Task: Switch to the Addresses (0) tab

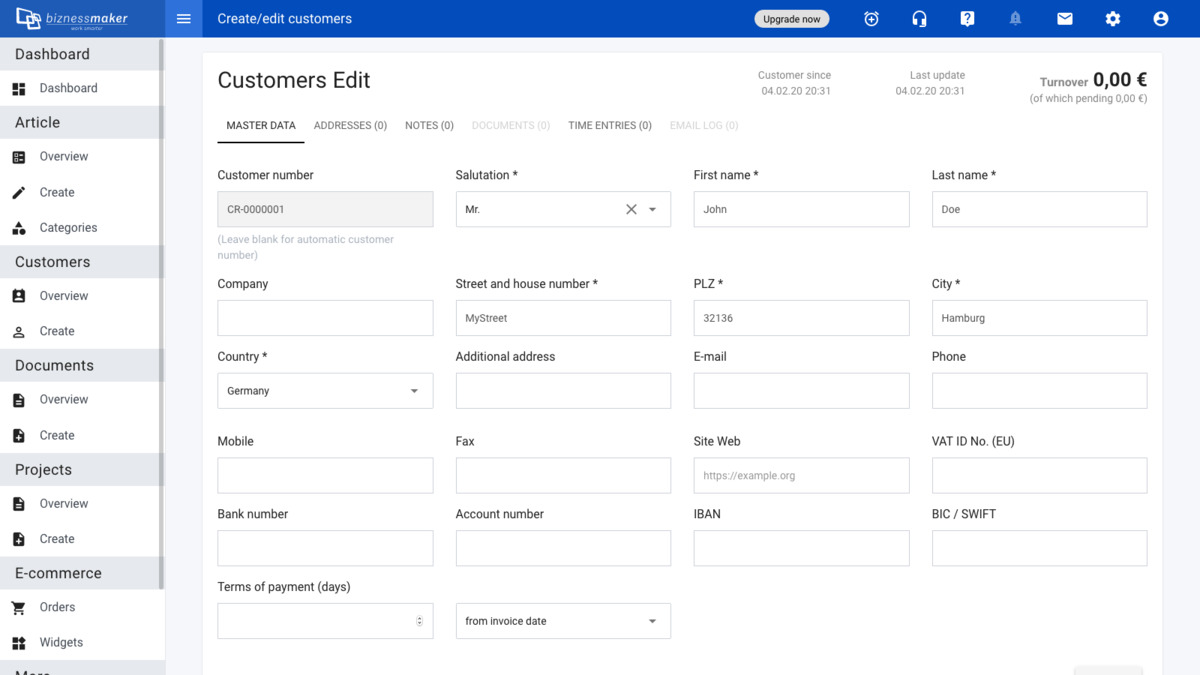Action: tap(350, 126)
